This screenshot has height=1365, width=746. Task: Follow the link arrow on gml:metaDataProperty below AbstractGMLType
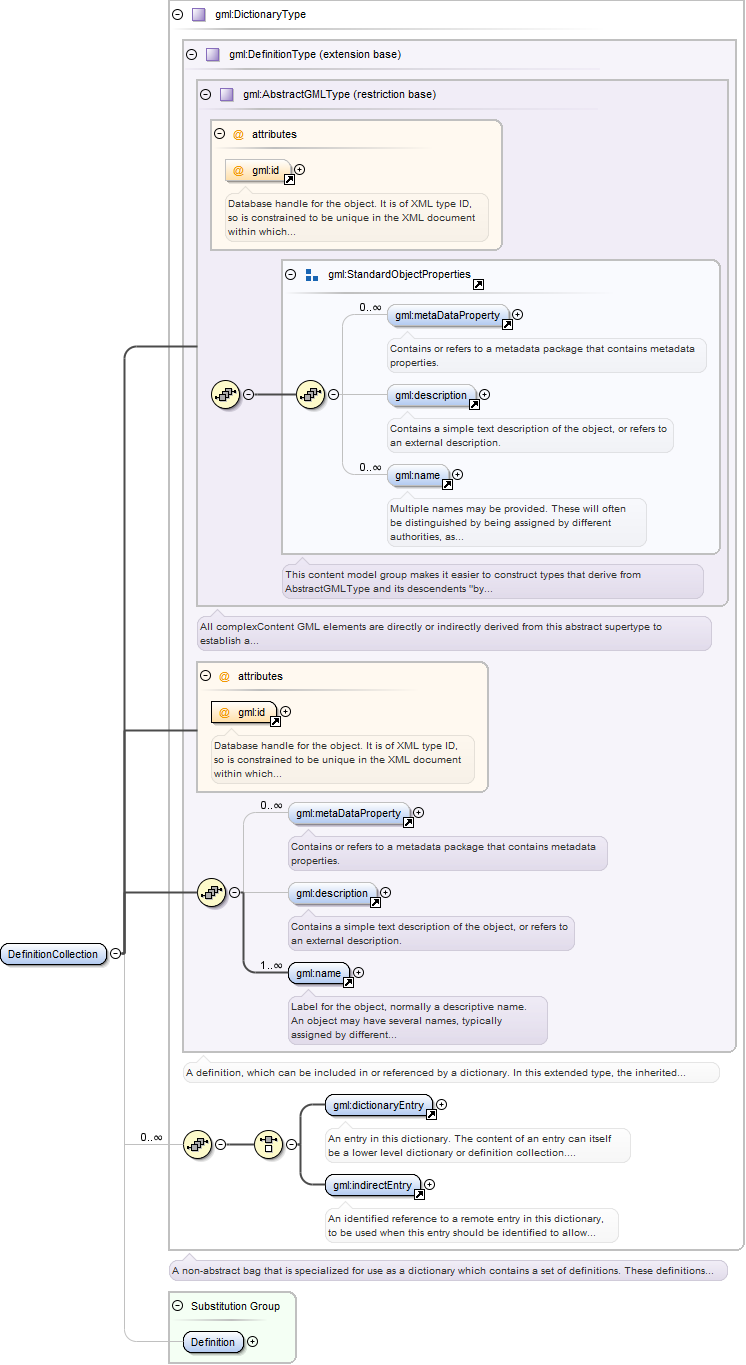click(408, 822)
